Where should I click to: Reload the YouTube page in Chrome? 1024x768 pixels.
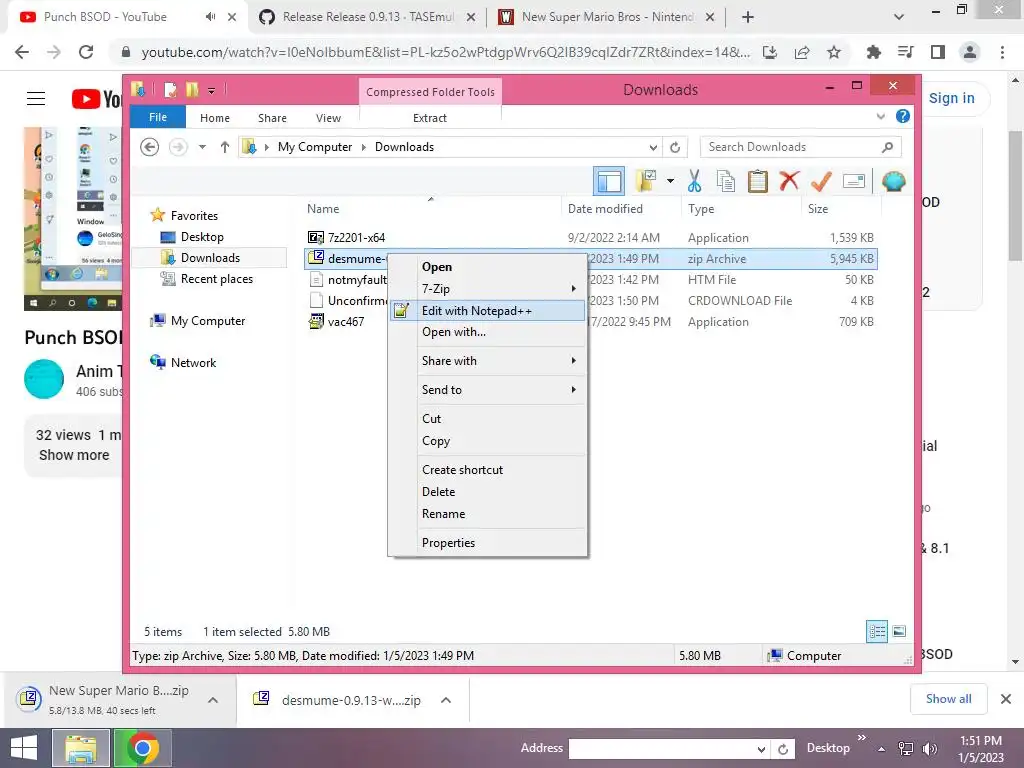pos(86,52)
